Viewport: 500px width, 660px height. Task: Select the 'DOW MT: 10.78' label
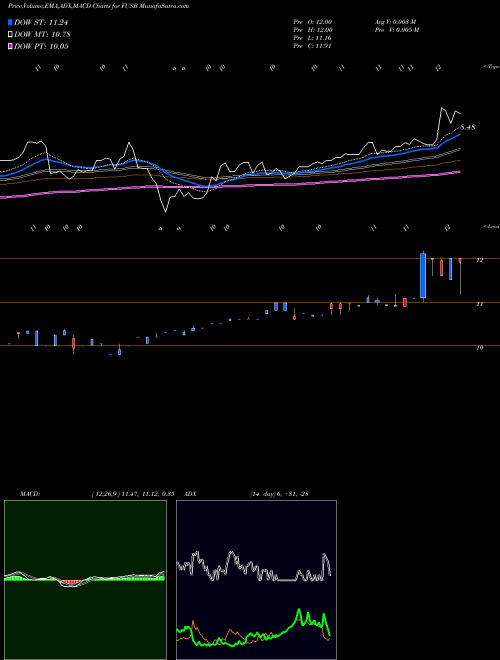(x=42, y=35)
